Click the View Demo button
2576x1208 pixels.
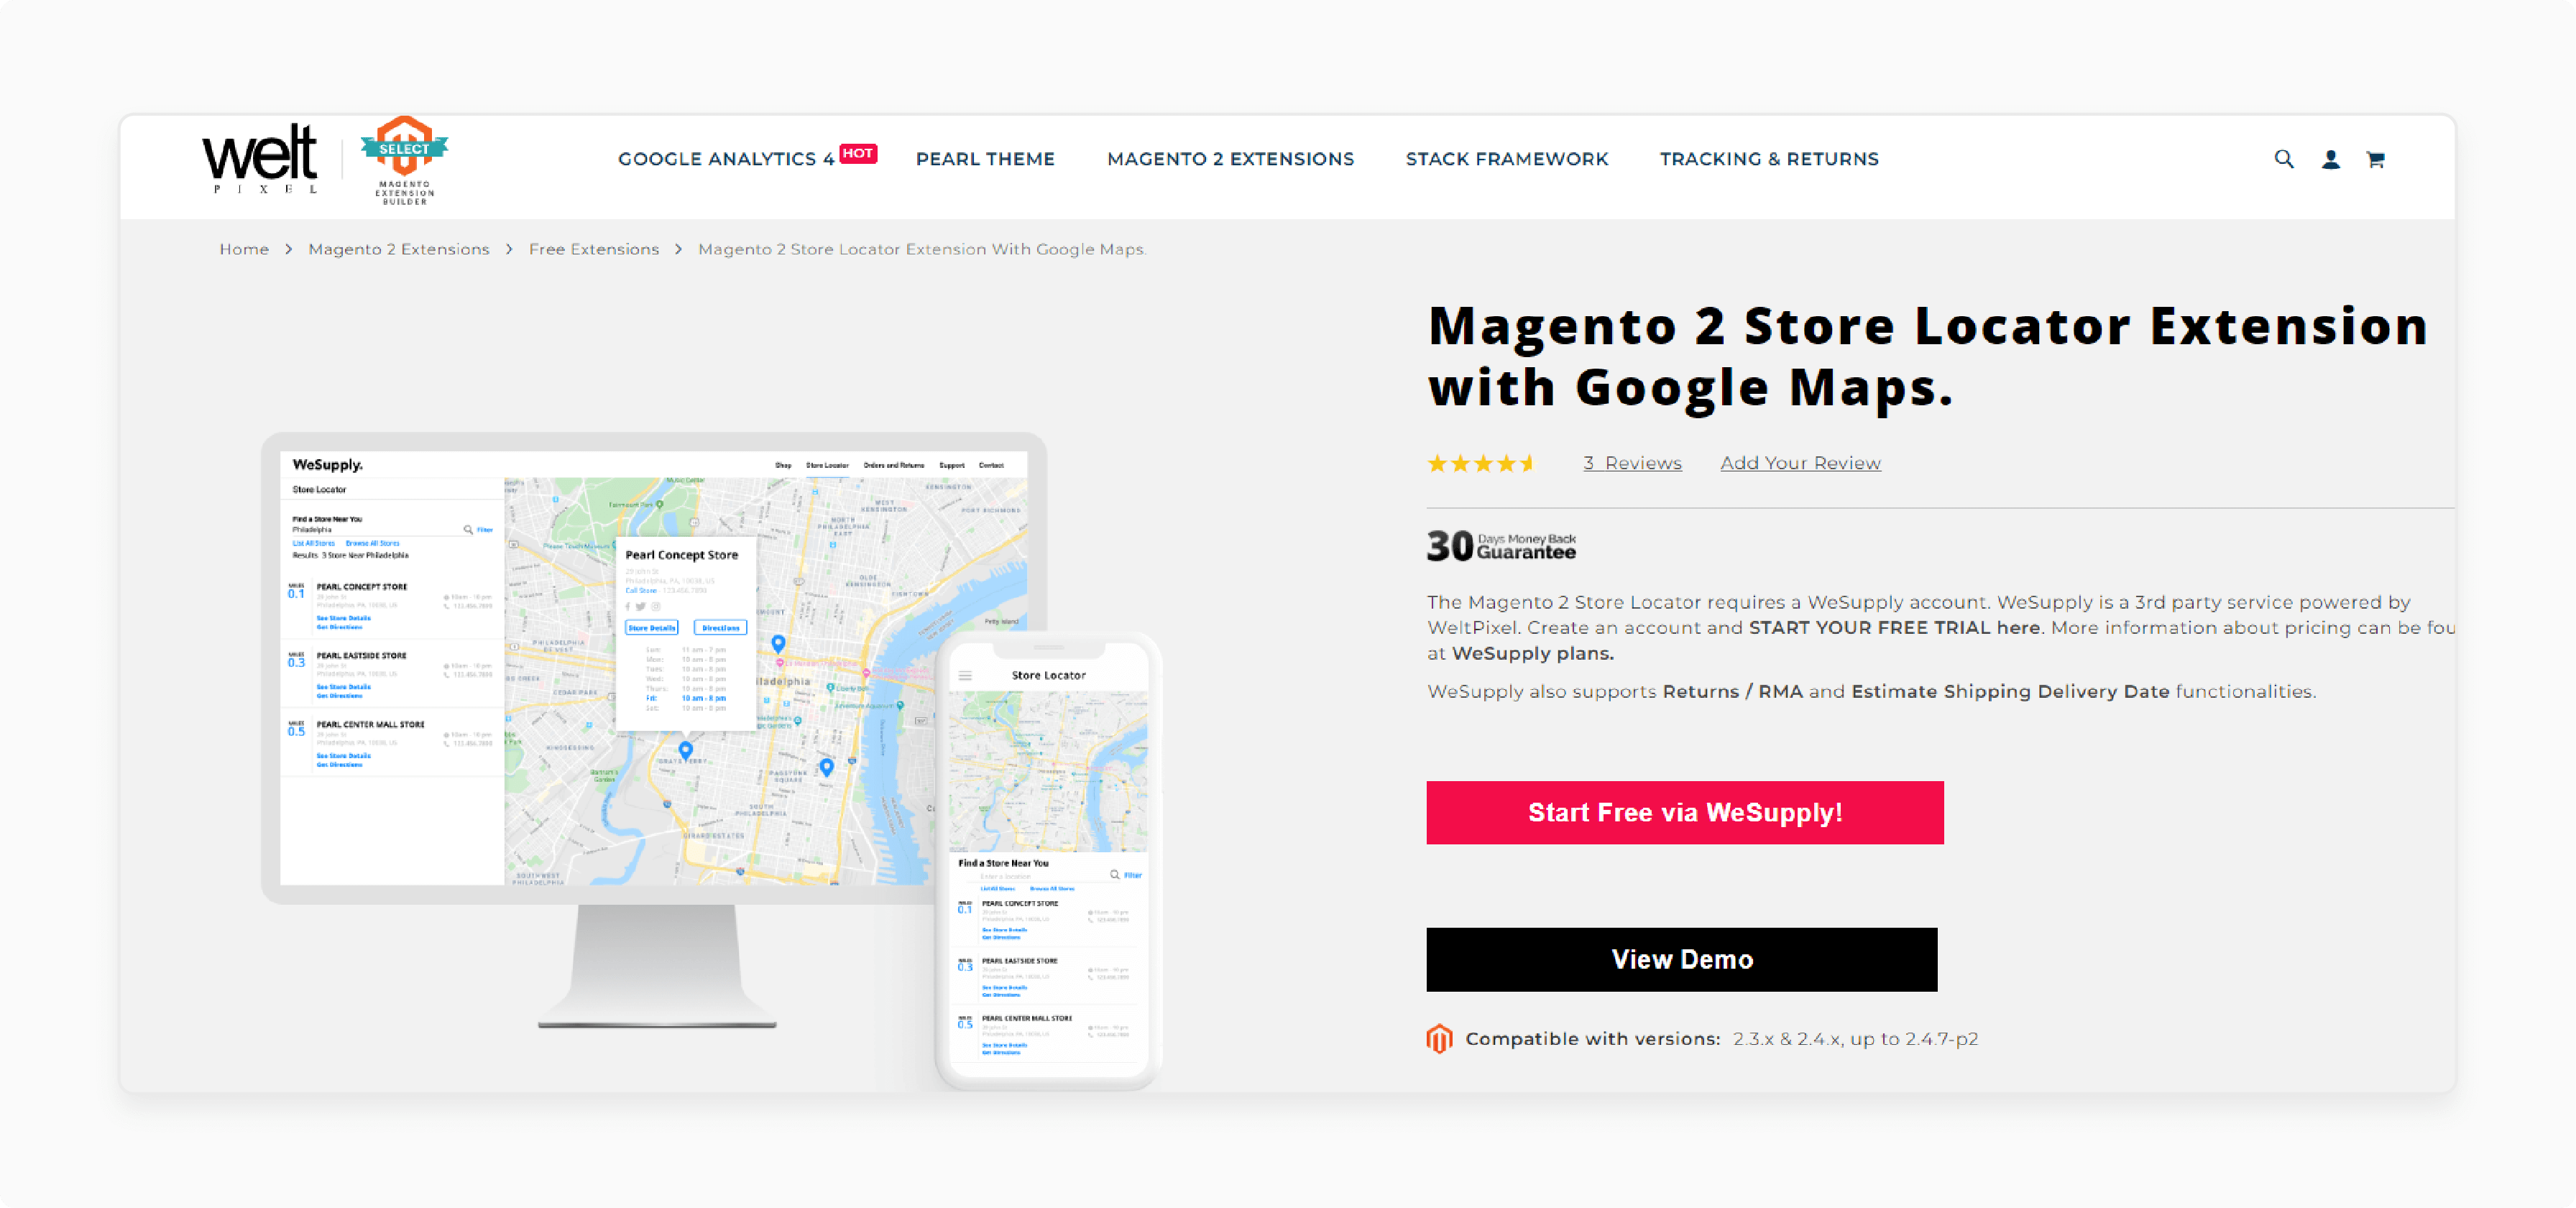(x=1682, y=959)
